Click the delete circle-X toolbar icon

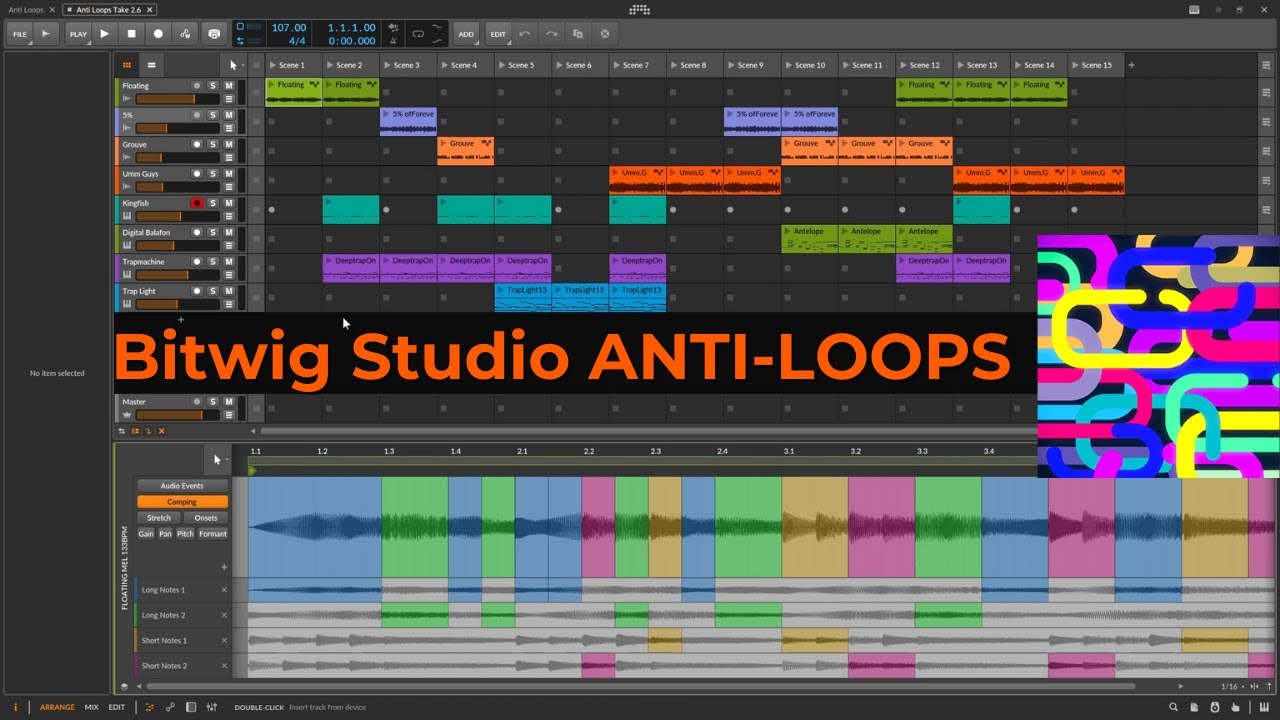tap(604, 34)
